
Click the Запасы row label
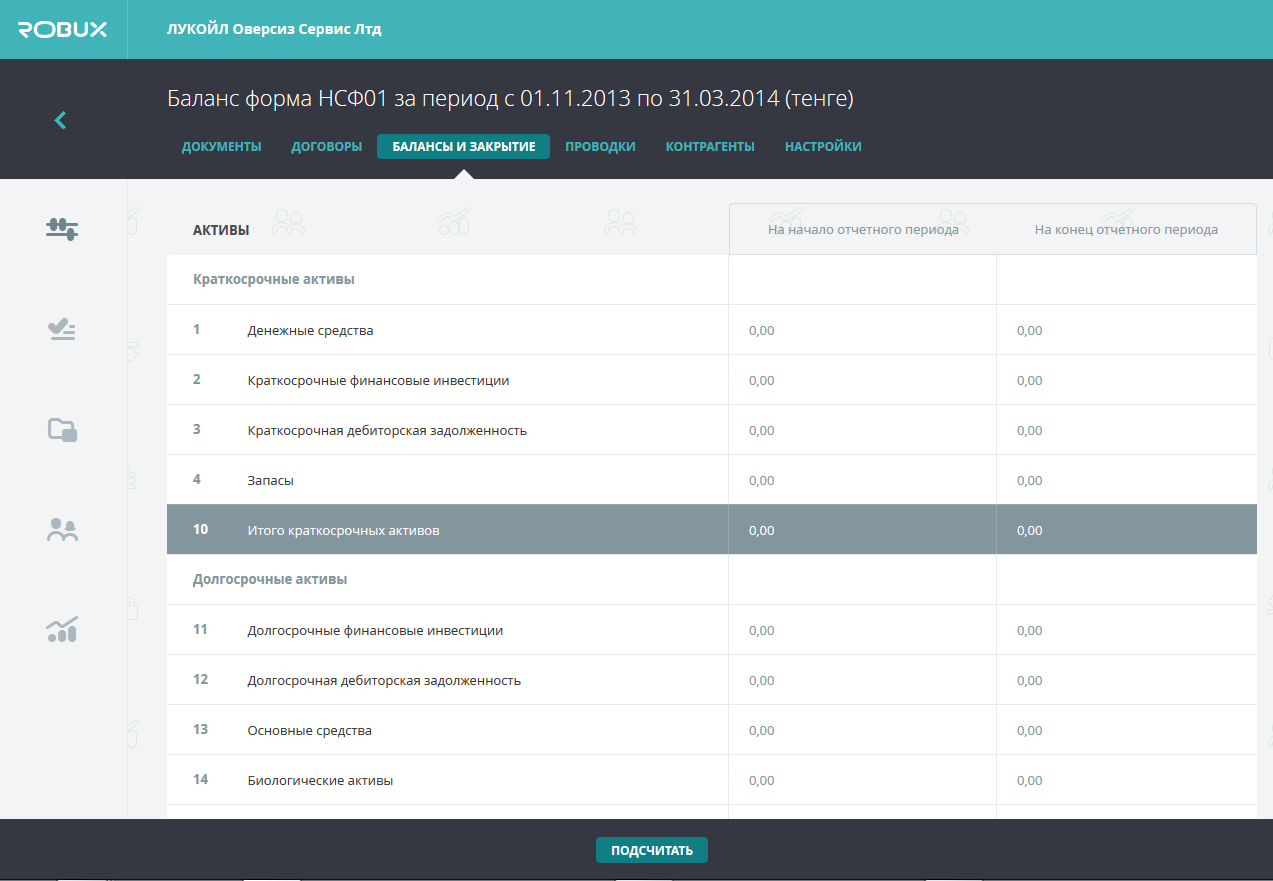click(270, 480)
